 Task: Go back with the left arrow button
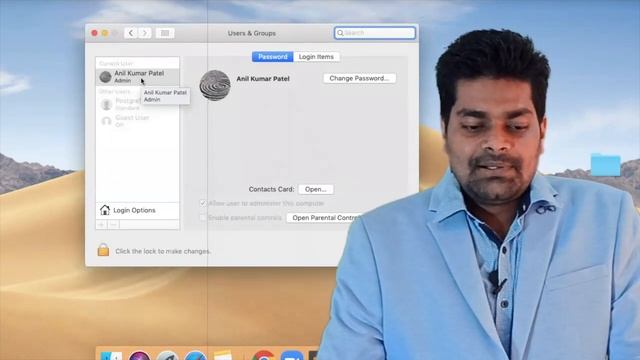tap(131, 33)
